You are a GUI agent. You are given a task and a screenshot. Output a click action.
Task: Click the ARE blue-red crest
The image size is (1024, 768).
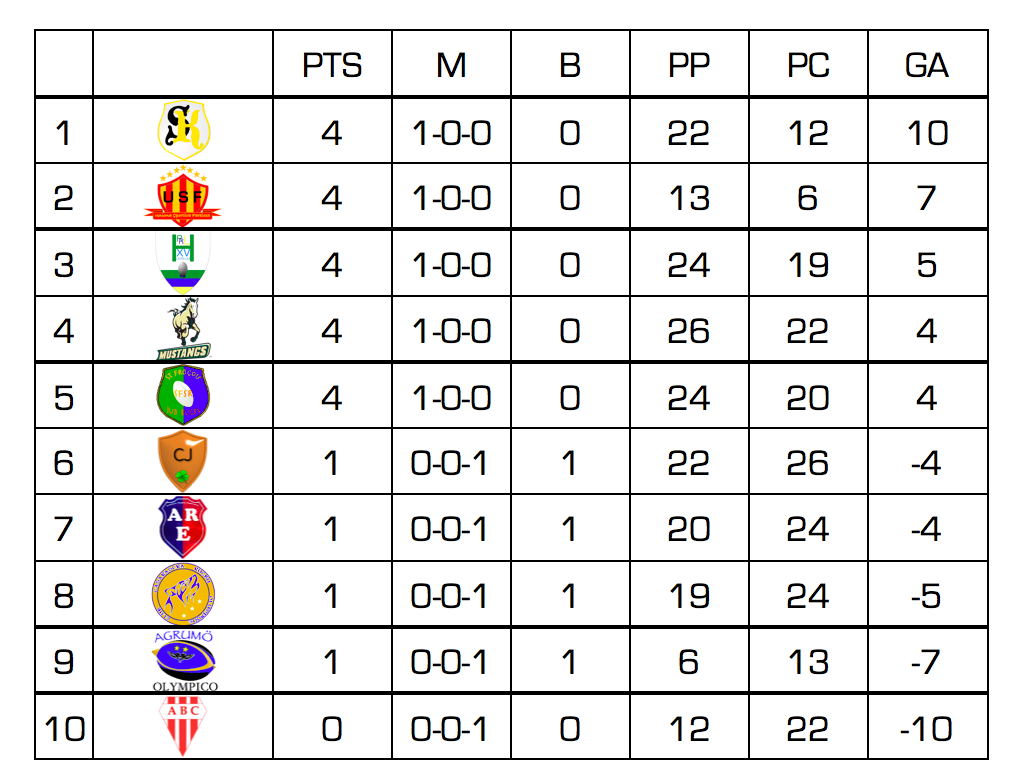[183, 527]
